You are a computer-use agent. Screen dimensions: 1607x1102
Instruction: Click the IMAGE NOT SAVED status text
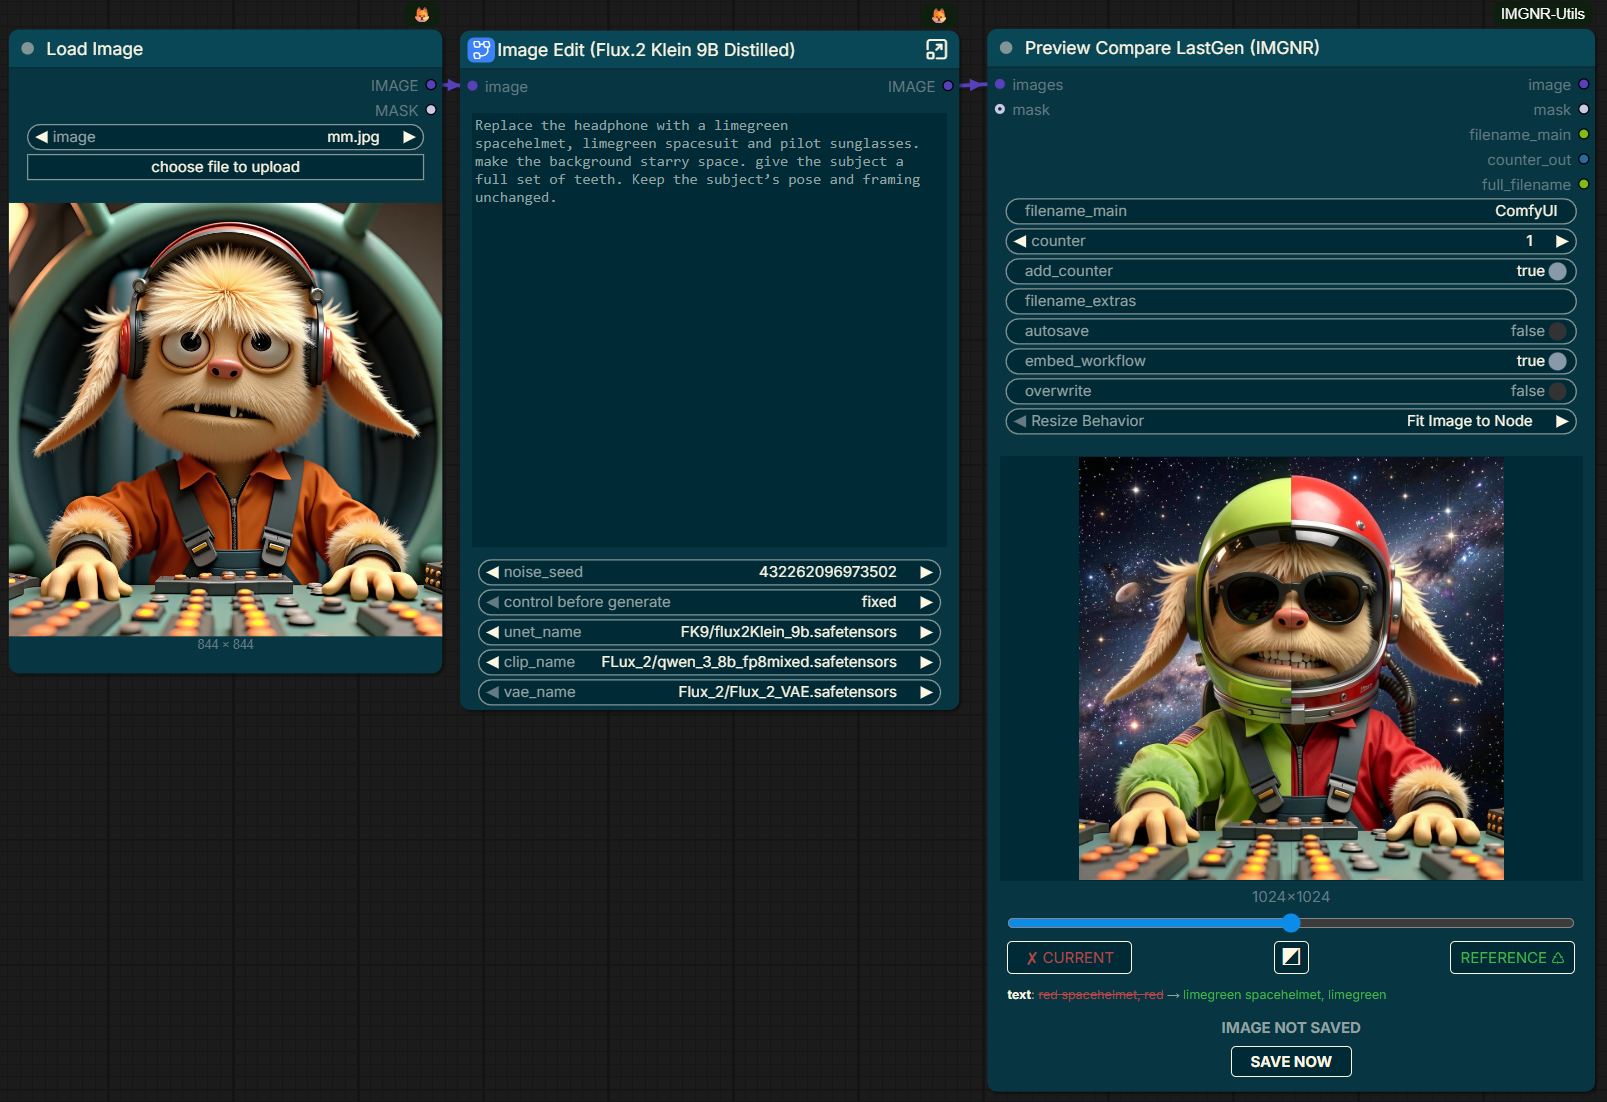click(1291, 1028)
